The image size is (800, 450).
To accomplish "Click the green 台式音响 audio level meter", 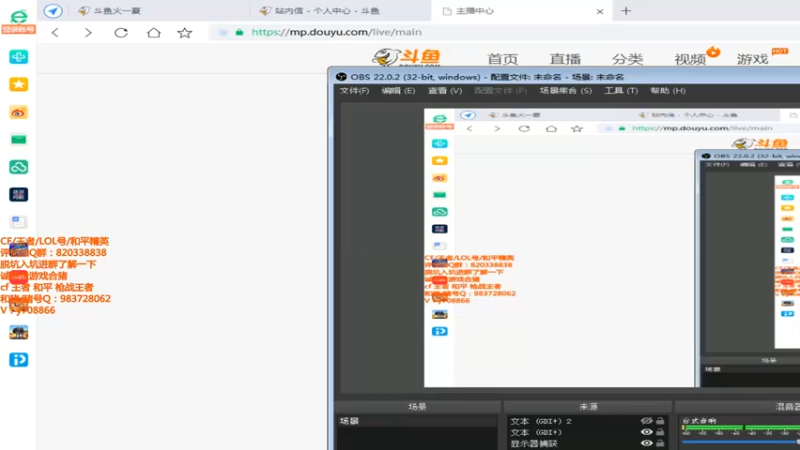I will (x=740, y=428).
